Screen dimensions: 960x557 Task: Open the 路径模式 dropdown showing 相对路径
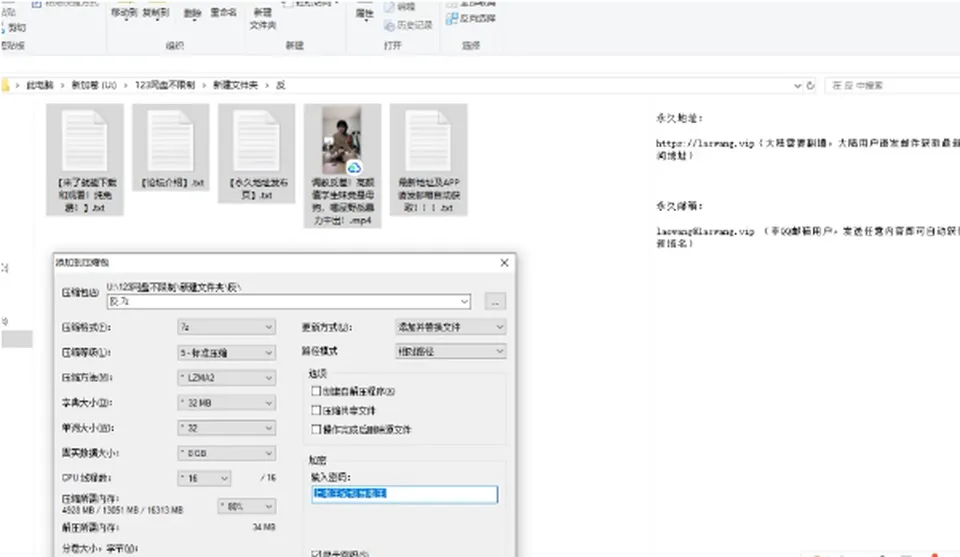click(451, 351)
